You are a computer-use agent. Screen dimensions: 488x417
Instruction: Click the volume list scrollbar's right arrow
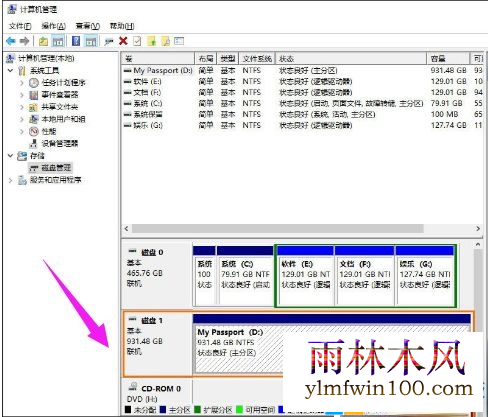pyautogui.click(x=478, y=228)
